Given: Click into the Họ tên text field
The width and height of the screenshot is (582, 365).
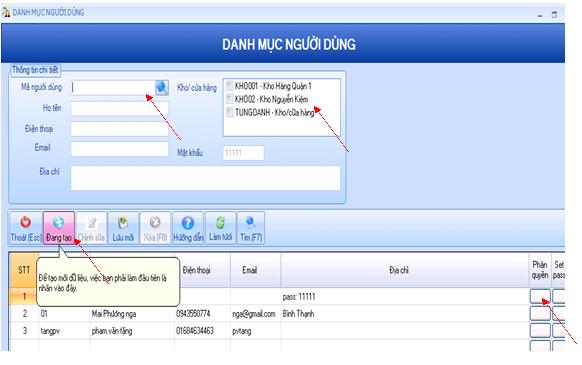Looking at the screenshot, I should click(120, 109).
